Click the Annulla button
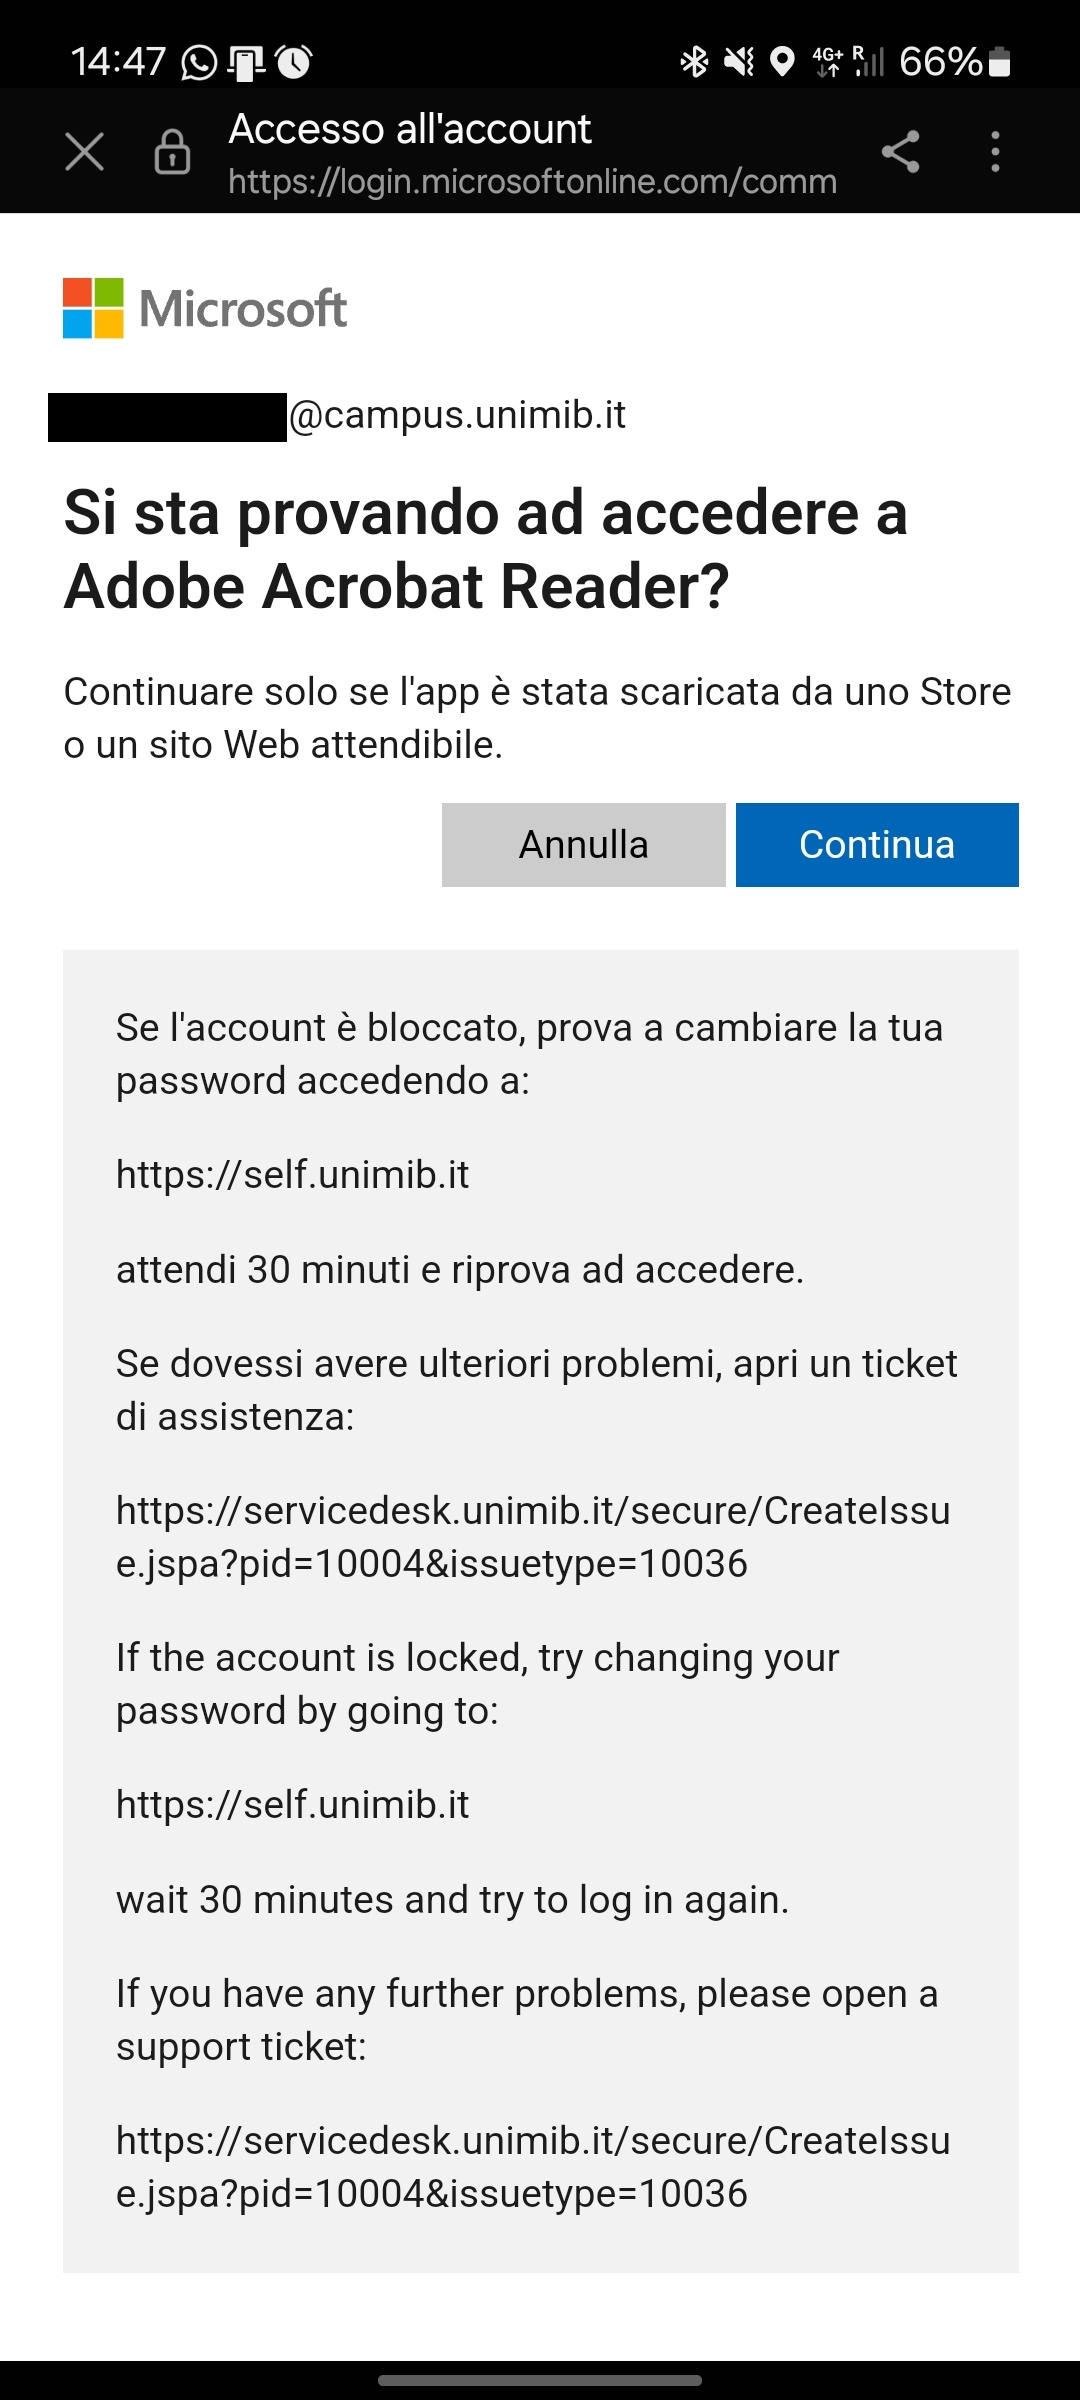Screen dimensions: 1080x2400 (583, 845)
